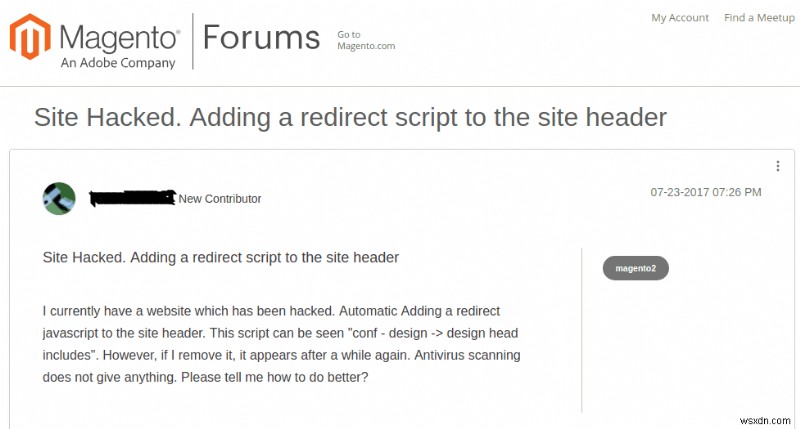The height and width of the screenshot is (429, 800).
Task: Open the post options three-dot menu
Action: tap(778, 166)
